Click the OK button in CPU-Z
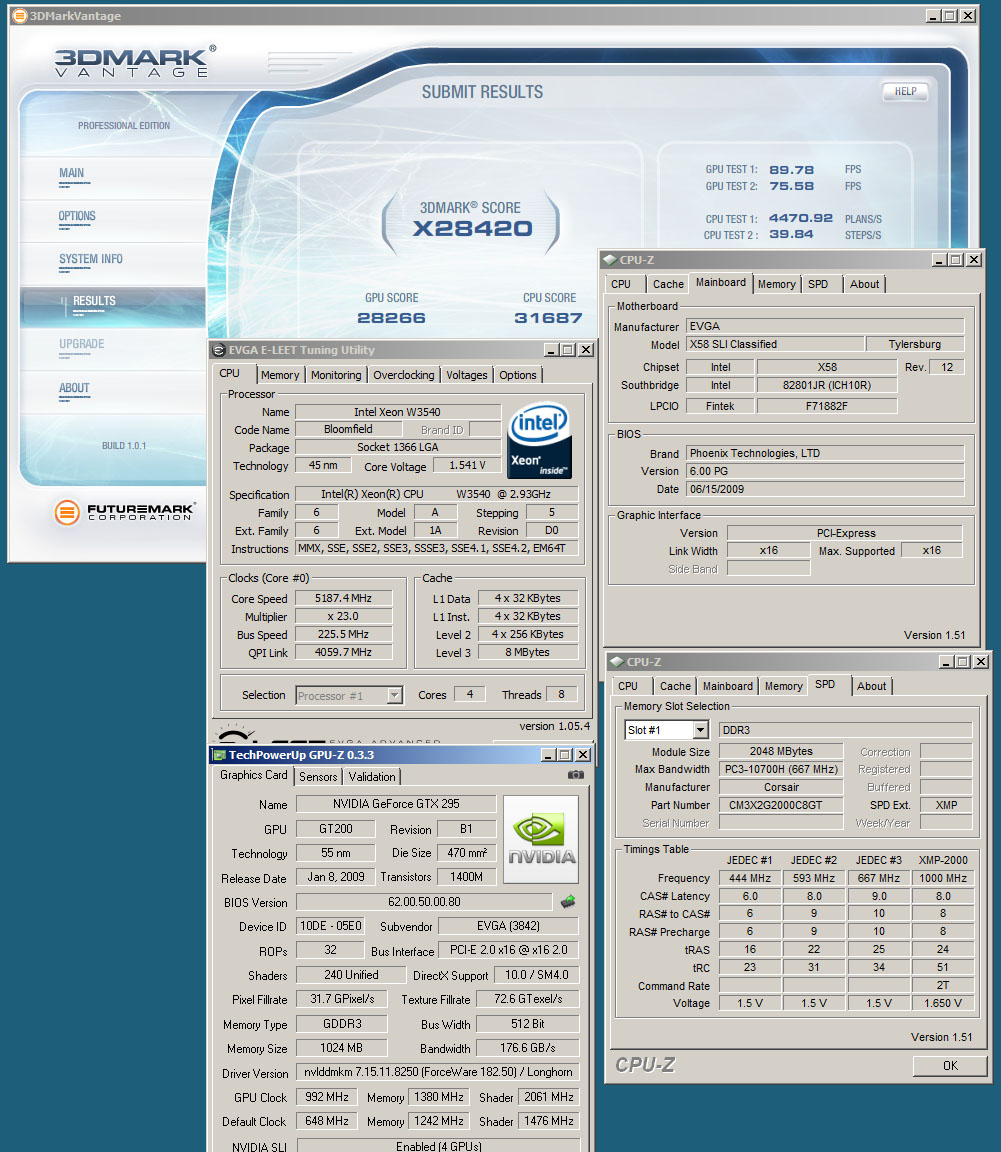 pyautogui.click(x=950, y=1065)
